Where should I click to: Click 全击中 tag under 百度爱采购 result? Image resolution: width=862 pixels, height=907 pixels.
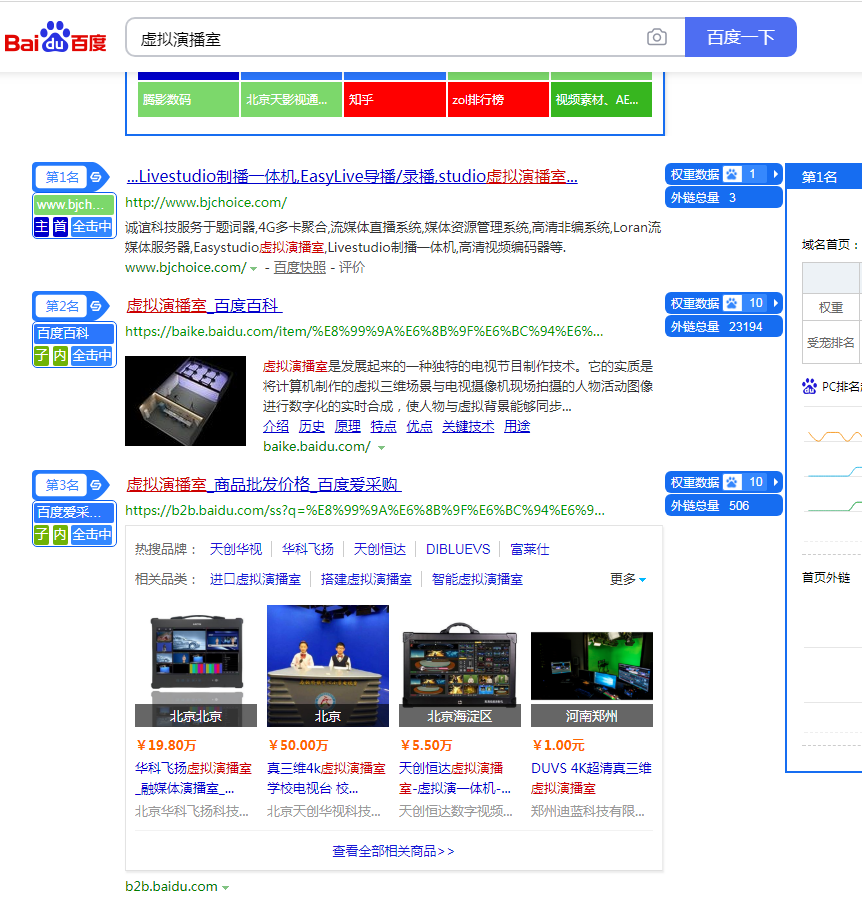tap(92, 534)
